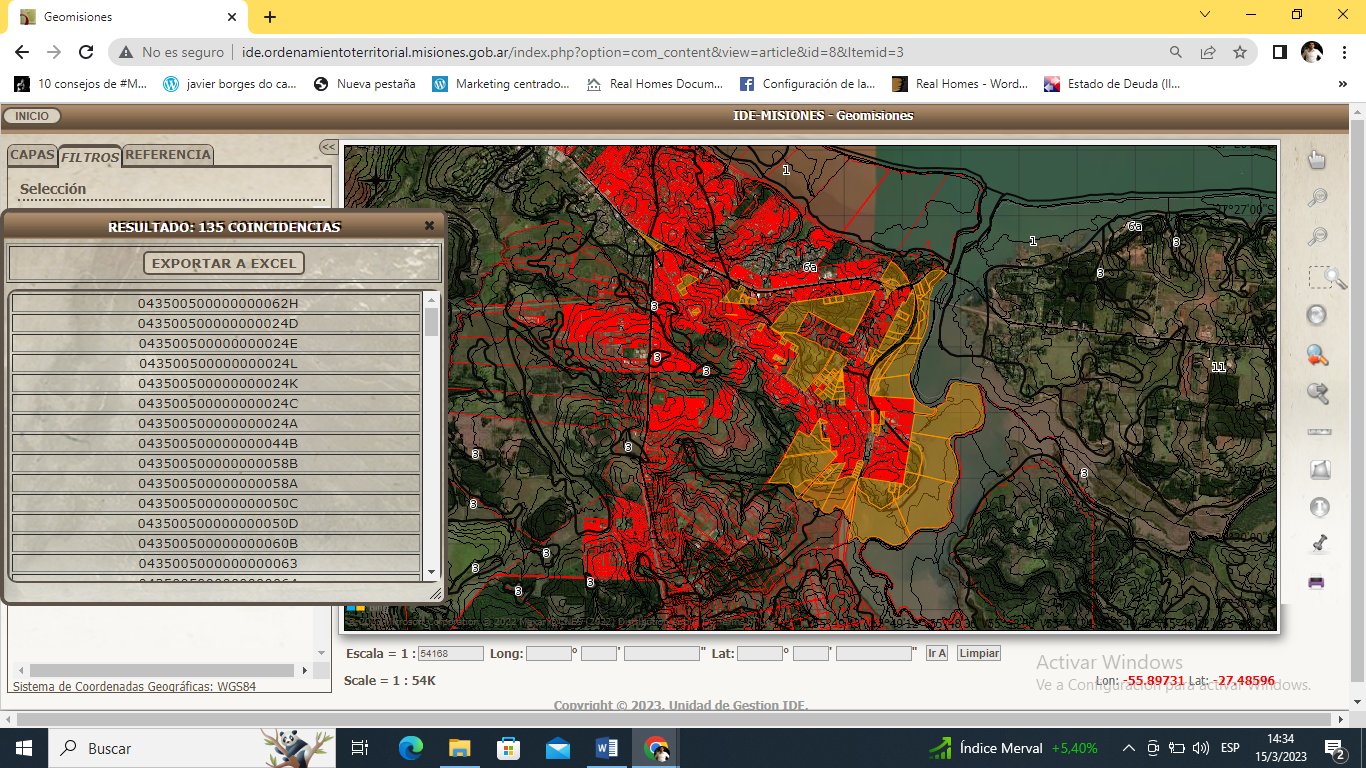This screenshot has width=1366, height=768.
Task: Click results list scroll-down arrow
Action: pyautogui.click(x=431, y=572)
